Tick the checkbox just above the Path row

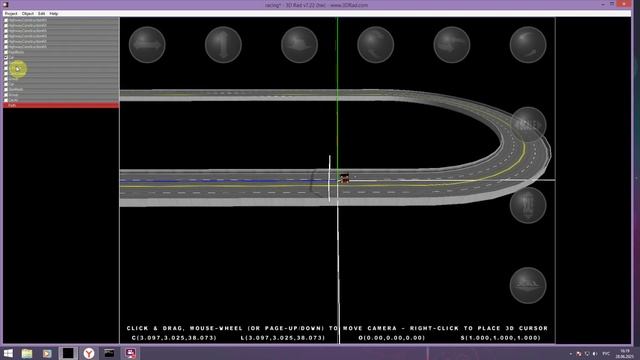[x=6, y=100]
